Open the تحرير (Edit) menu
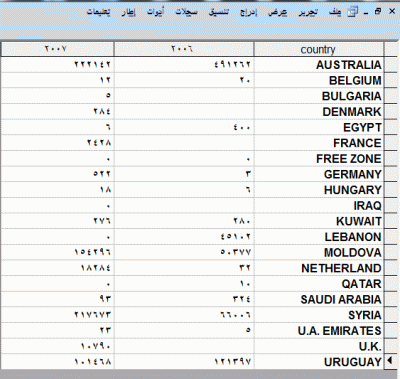The image size is (400, 379). [x=308, y=12]
